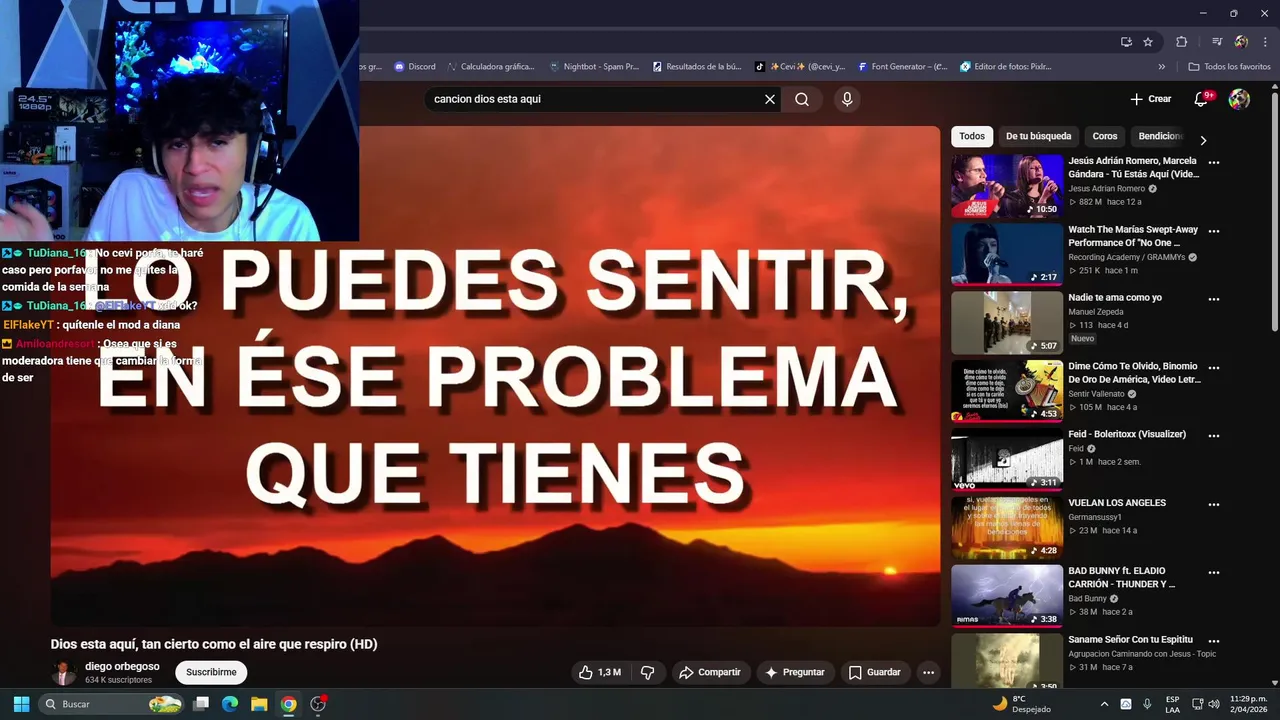Open the YouTube account avatar menu
Viewport: 1280px width, 720px height.
pos(1239,99)
